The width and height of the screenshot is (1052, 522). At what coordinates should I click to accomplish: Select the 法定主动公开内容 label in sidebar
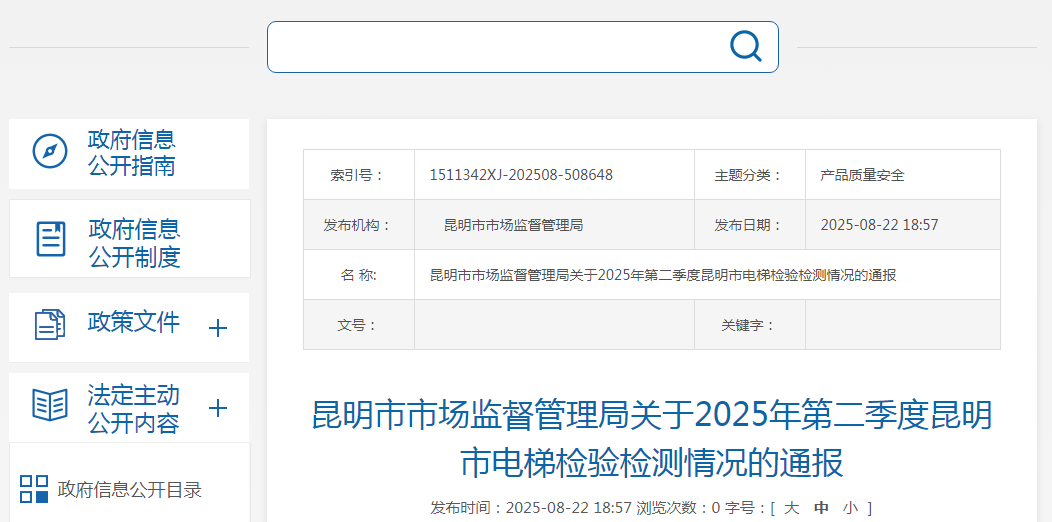click(133, 408)
